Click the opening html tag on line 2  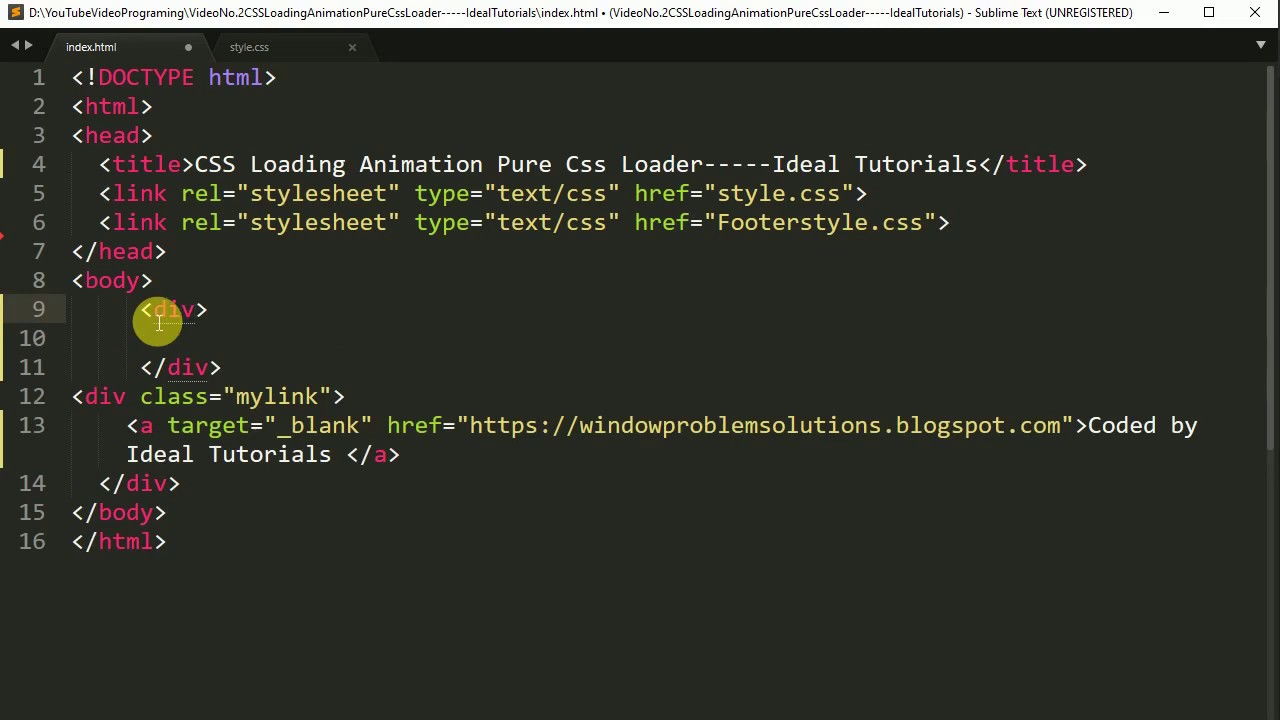[x=112, y=106]
